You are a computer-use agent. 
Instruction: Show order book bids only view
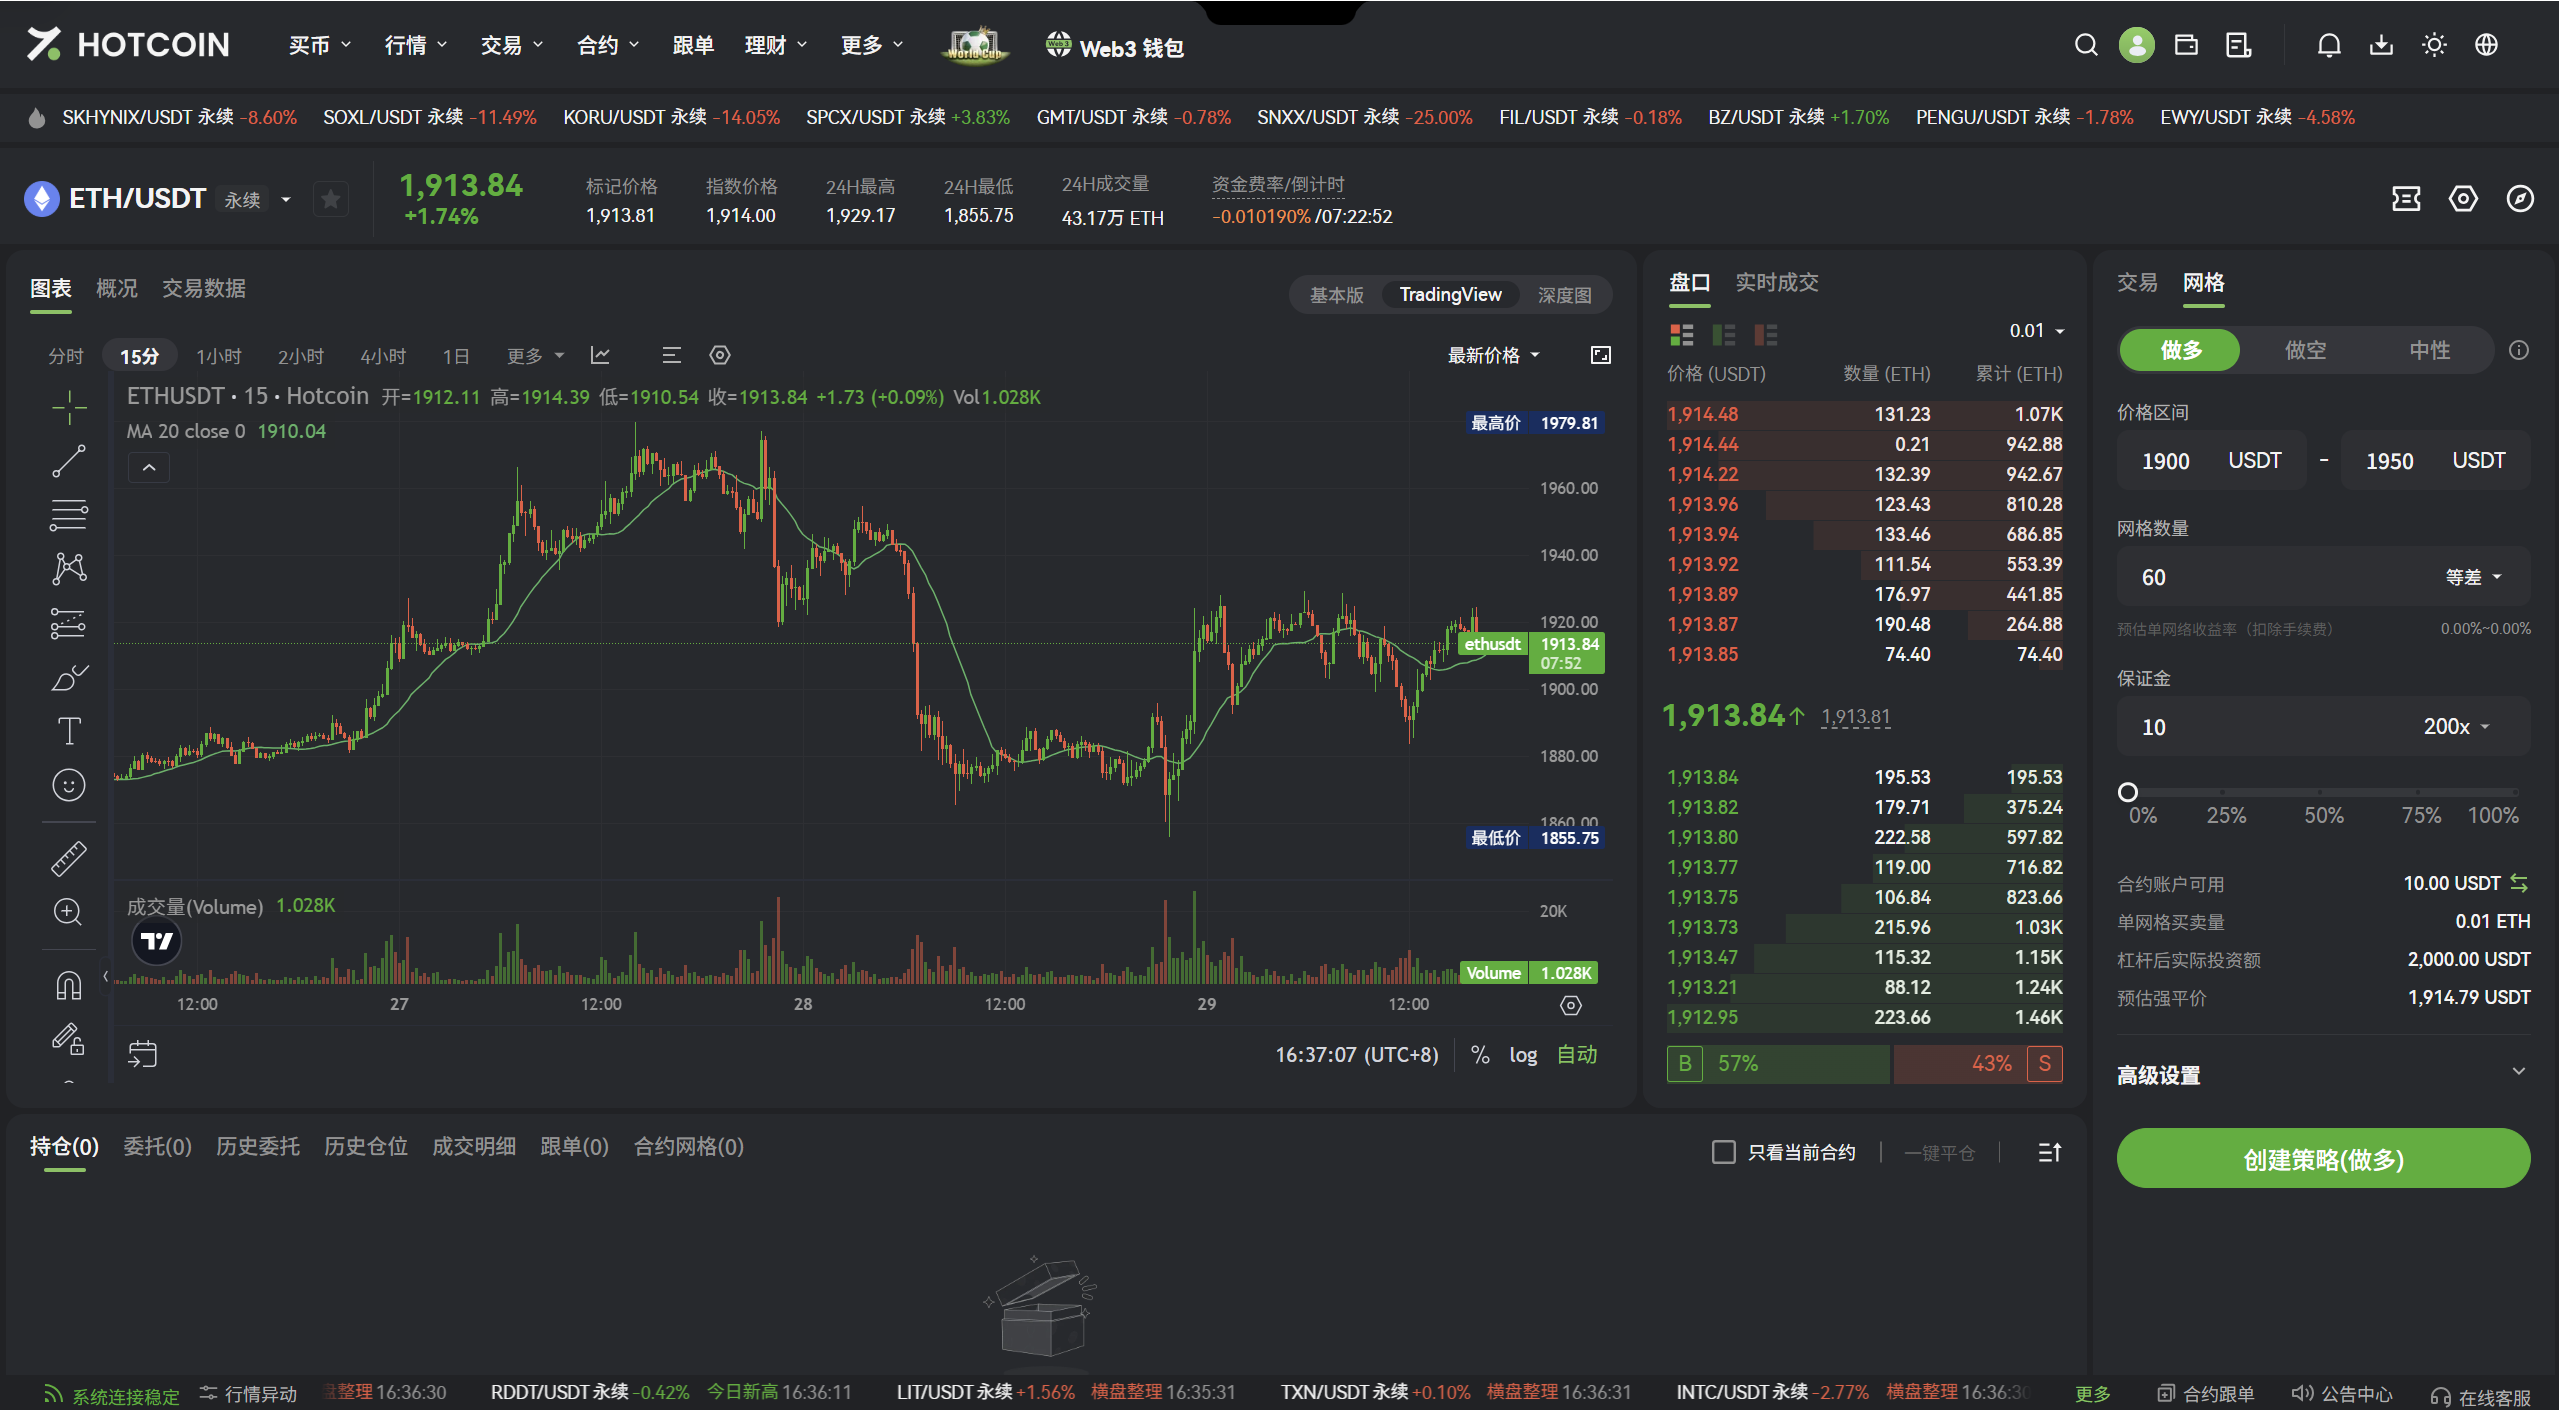click(1724, 335)
